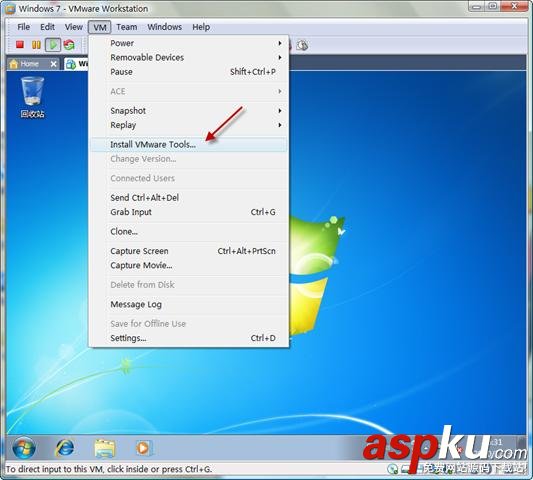This screenshot has width=533, height=480.
Task: Click the red Power Off toolbar icon
Action: coord(20,45)
